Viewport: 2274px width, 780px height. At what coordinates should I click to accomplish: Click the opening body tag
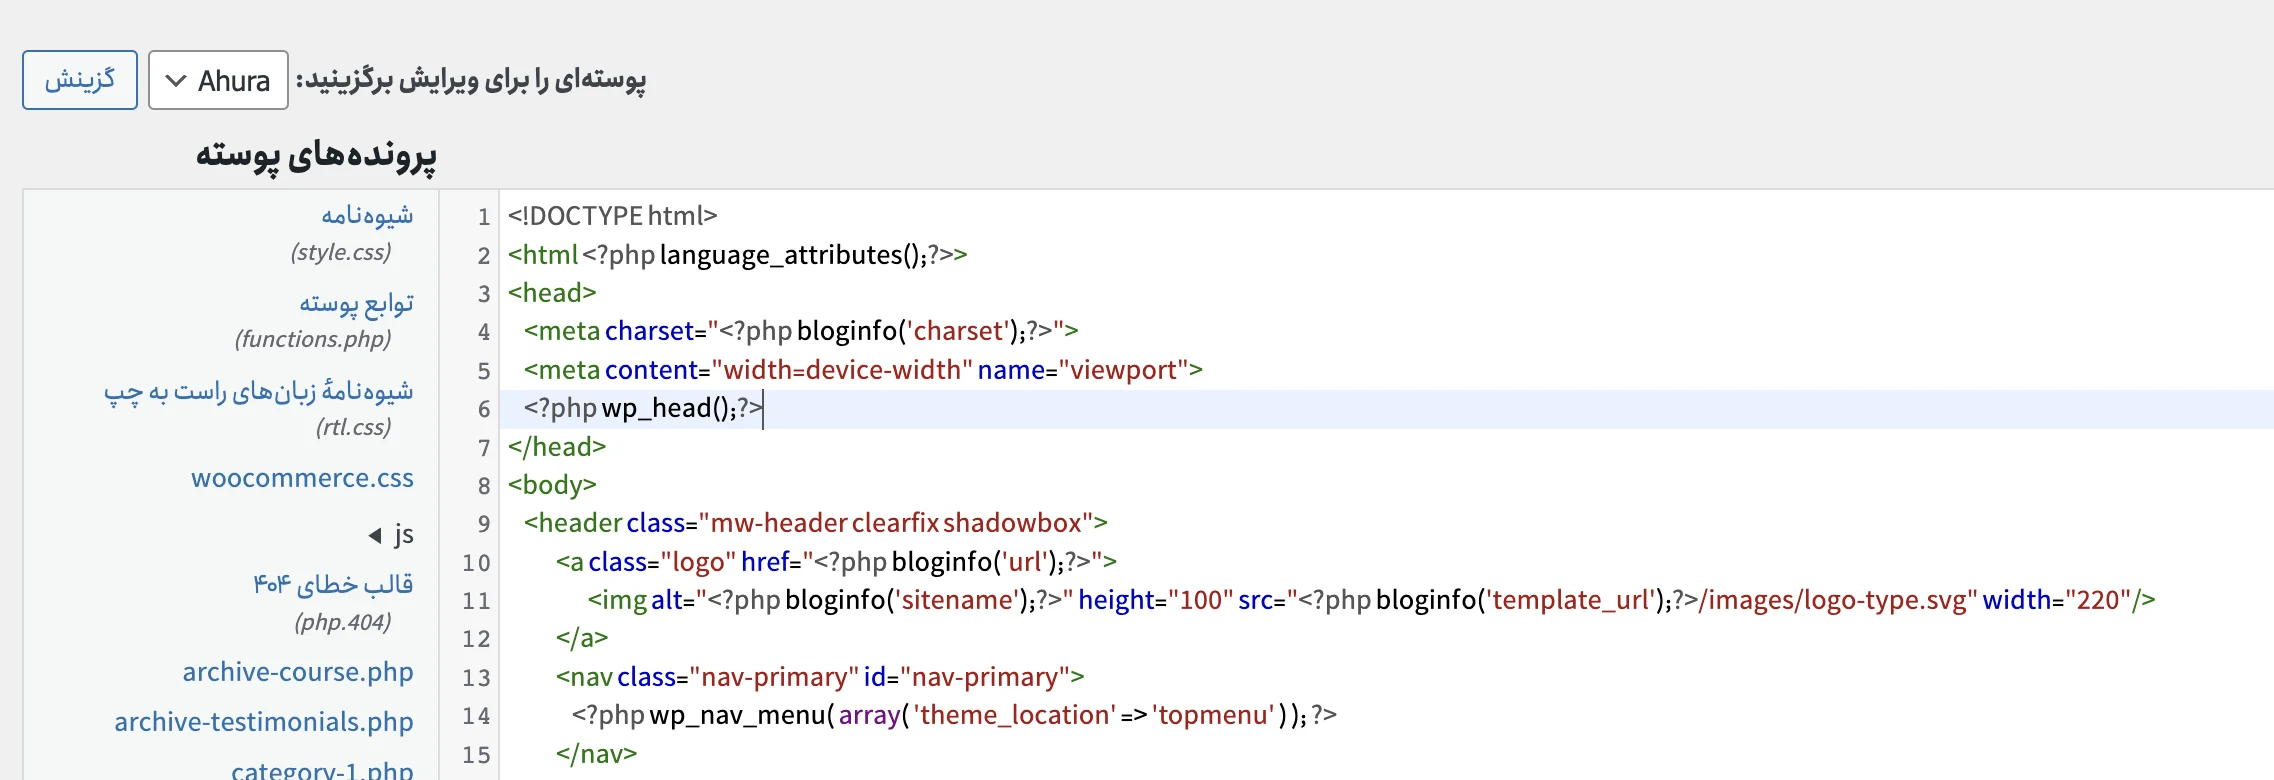552,485
